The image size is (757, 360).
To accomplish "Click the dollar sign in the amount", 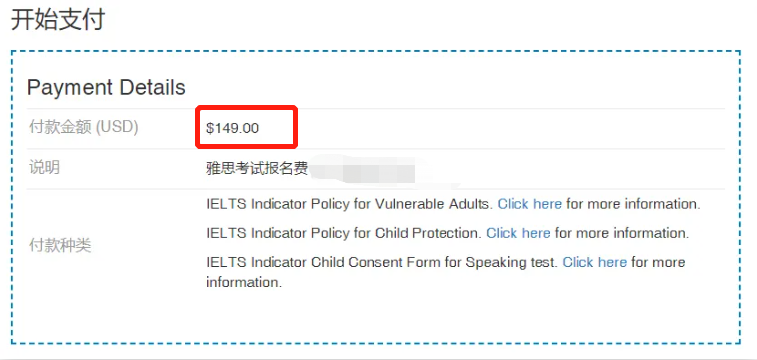I will [210, 128].
